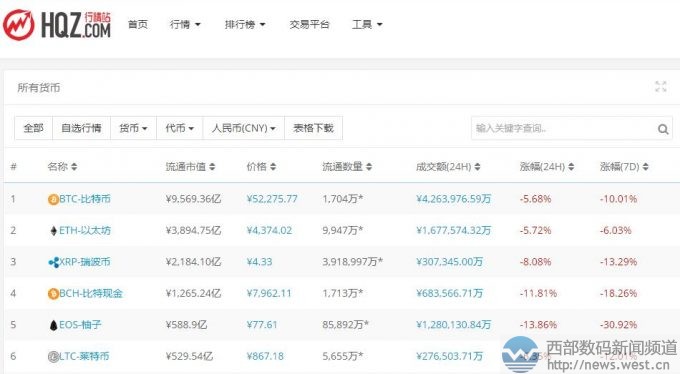
Task: Click LTC volume ¥276,503.71万
Action: pos(449,356)
